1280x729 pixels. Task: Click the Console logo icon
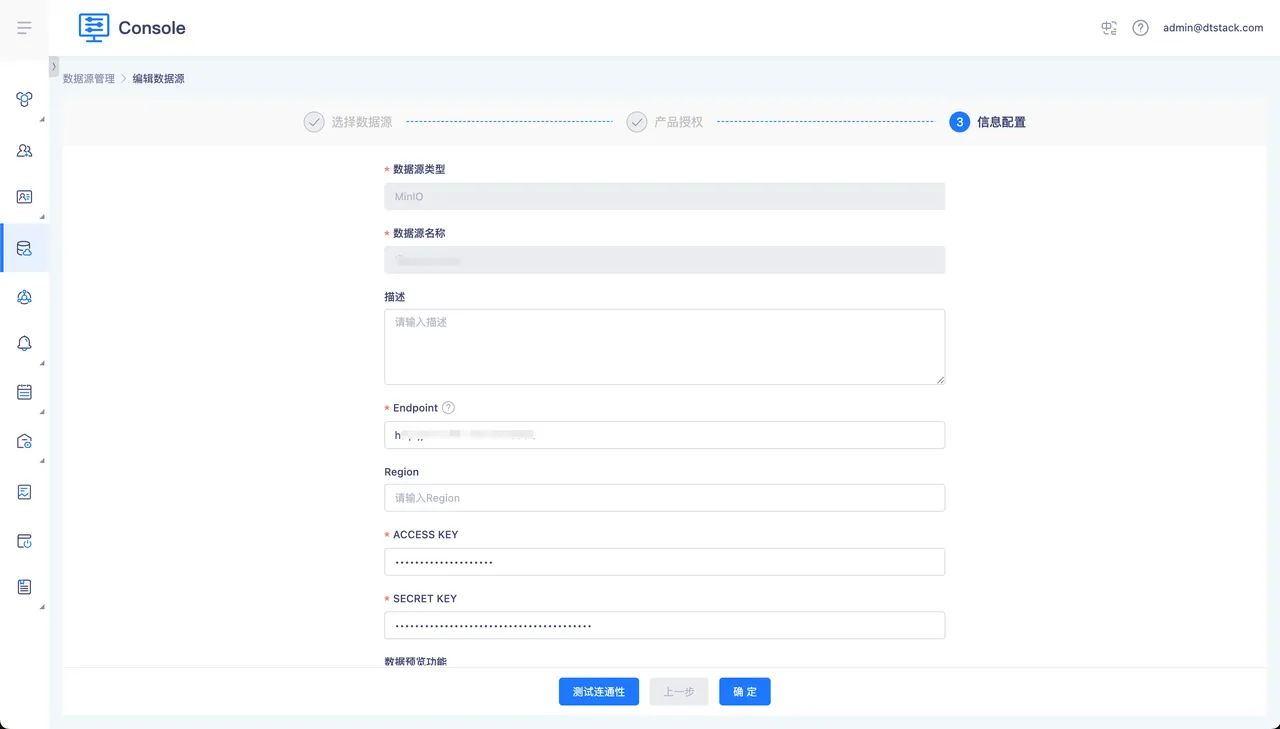coord(94,28)
